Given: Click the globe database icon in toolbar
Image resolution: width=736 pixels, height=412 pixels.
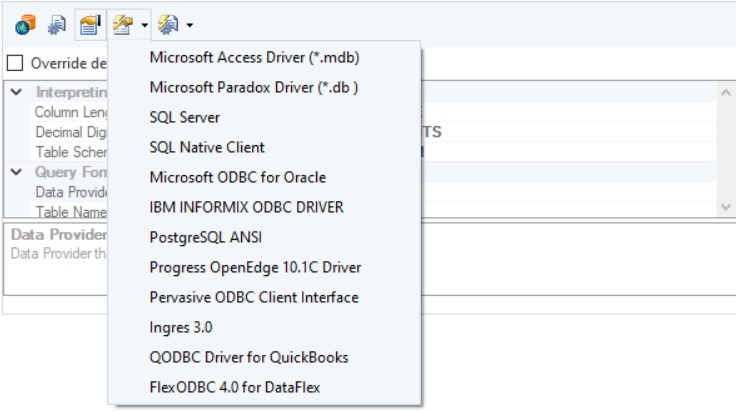Looking at the screenshot, I should click(x=25, y=23).
